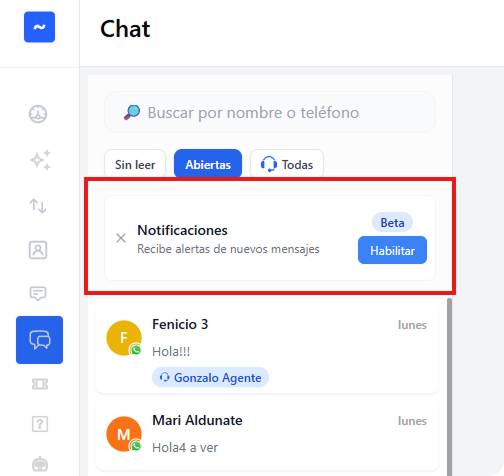The image size is (504, 476).
Task: Select the Abiertas filter tab
Action: (x=208, y=164)
